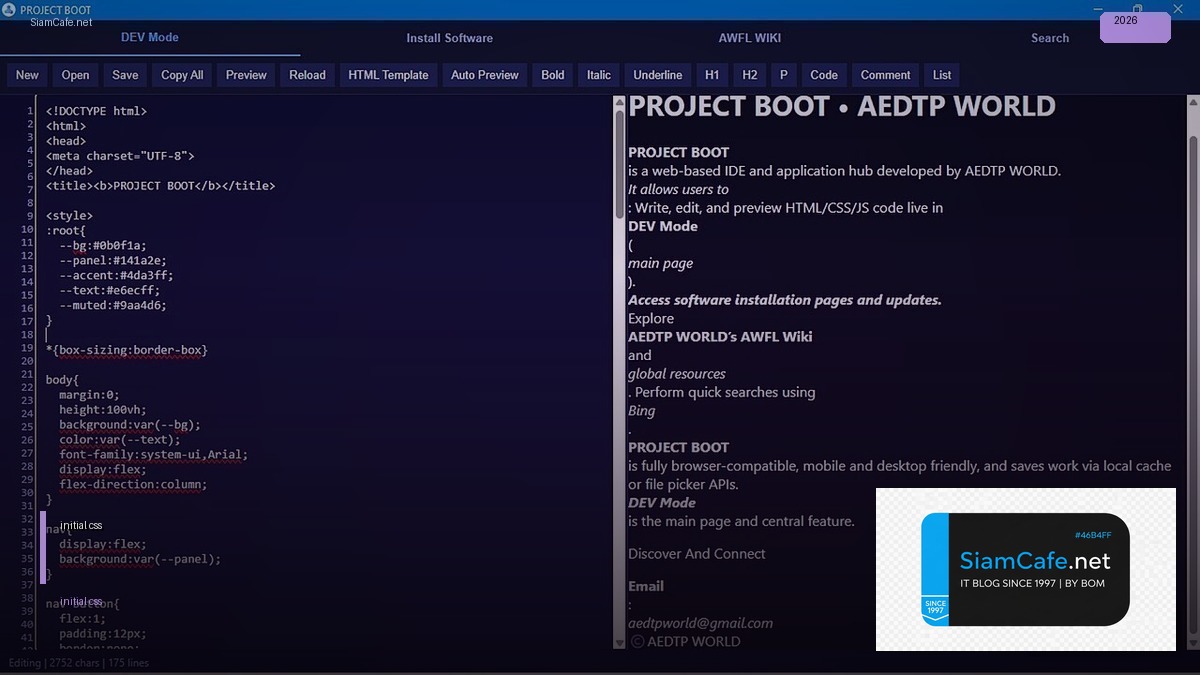The height and width of the screenshot is (675, 1200).
Task: Insert a List element
Action: [x=941, y=74]
